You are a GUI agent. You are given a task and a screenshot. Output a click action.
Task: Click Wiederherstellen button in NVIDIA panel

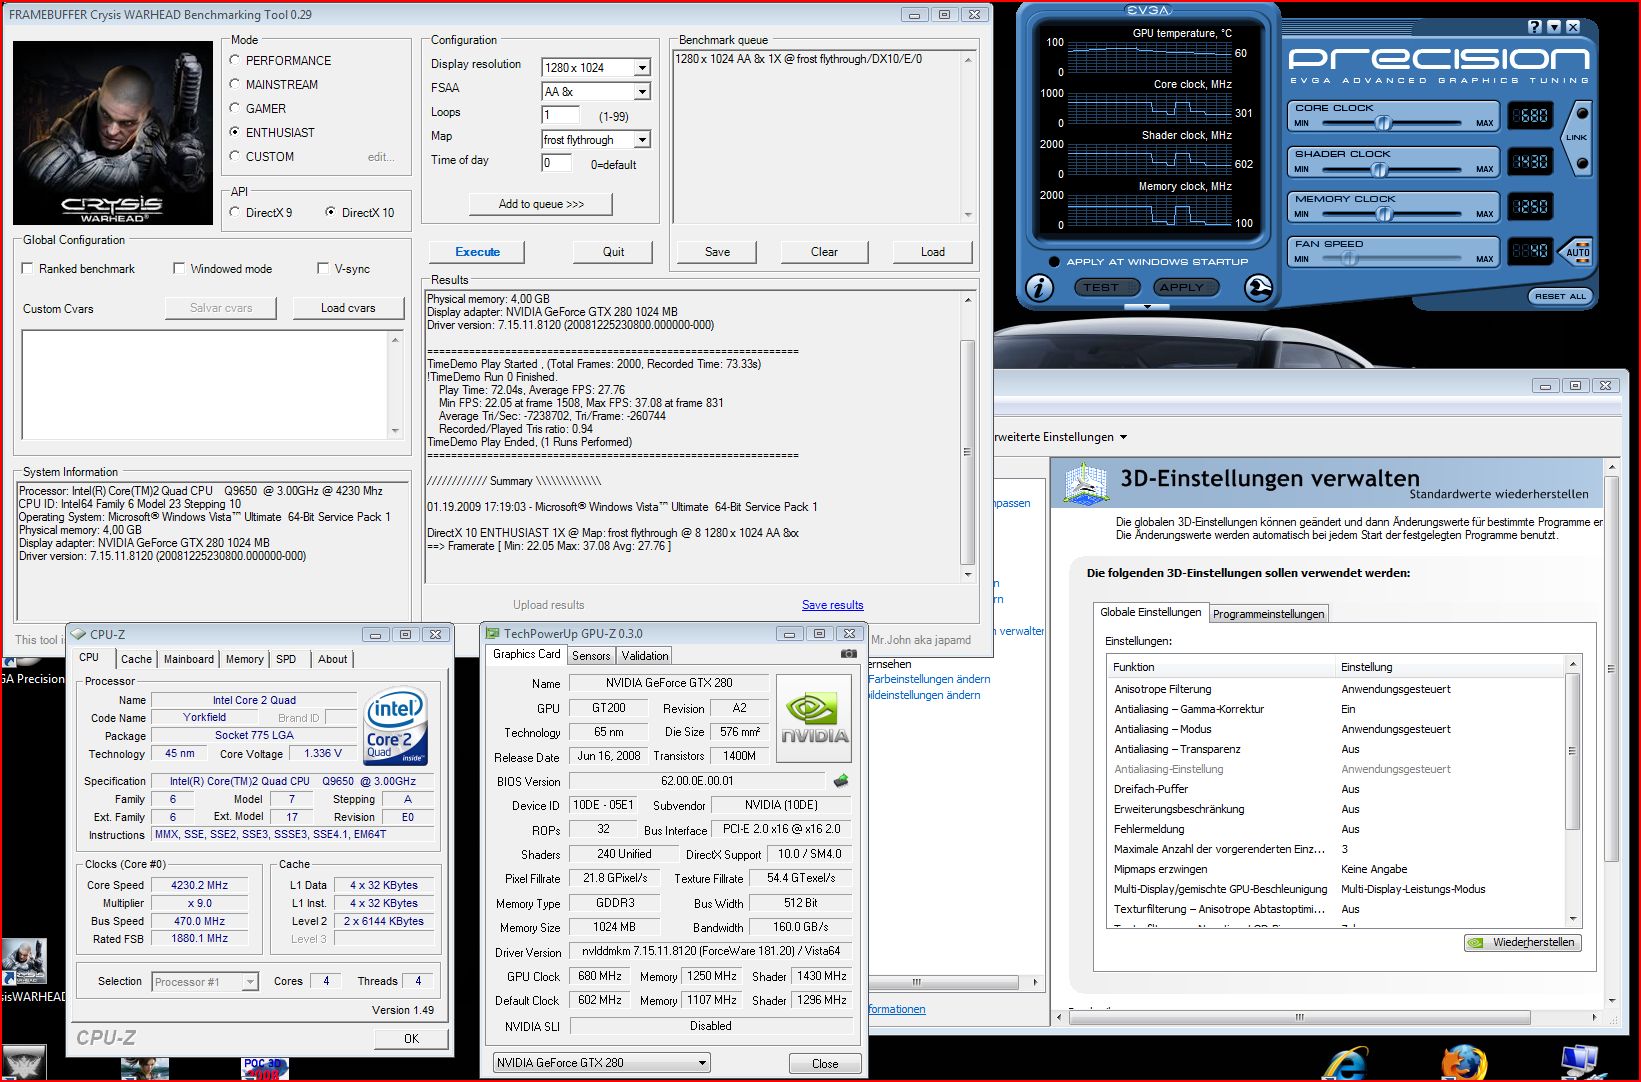coord(1523,942)
